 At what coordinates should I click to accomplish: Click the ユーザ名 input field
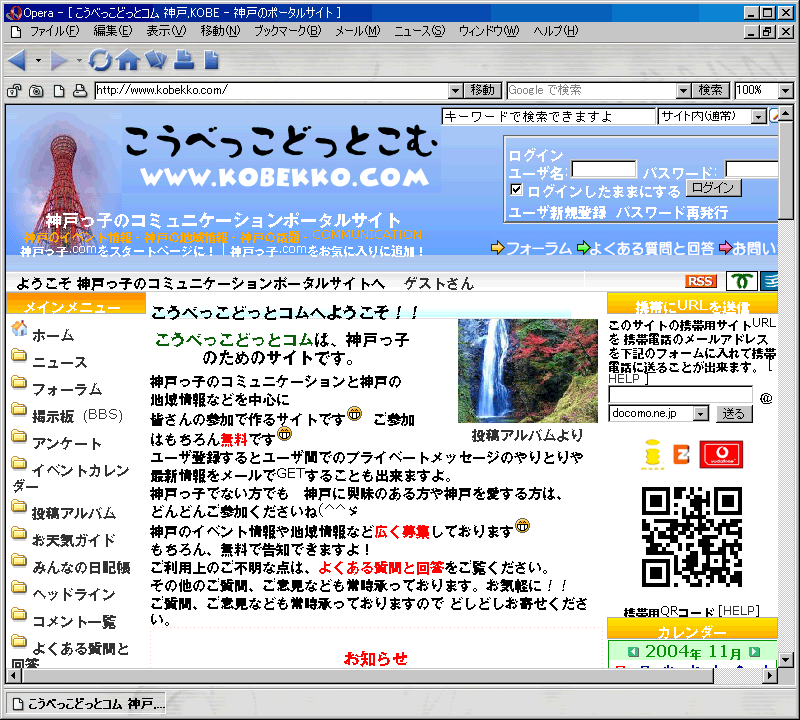click(x=604, y=169)
